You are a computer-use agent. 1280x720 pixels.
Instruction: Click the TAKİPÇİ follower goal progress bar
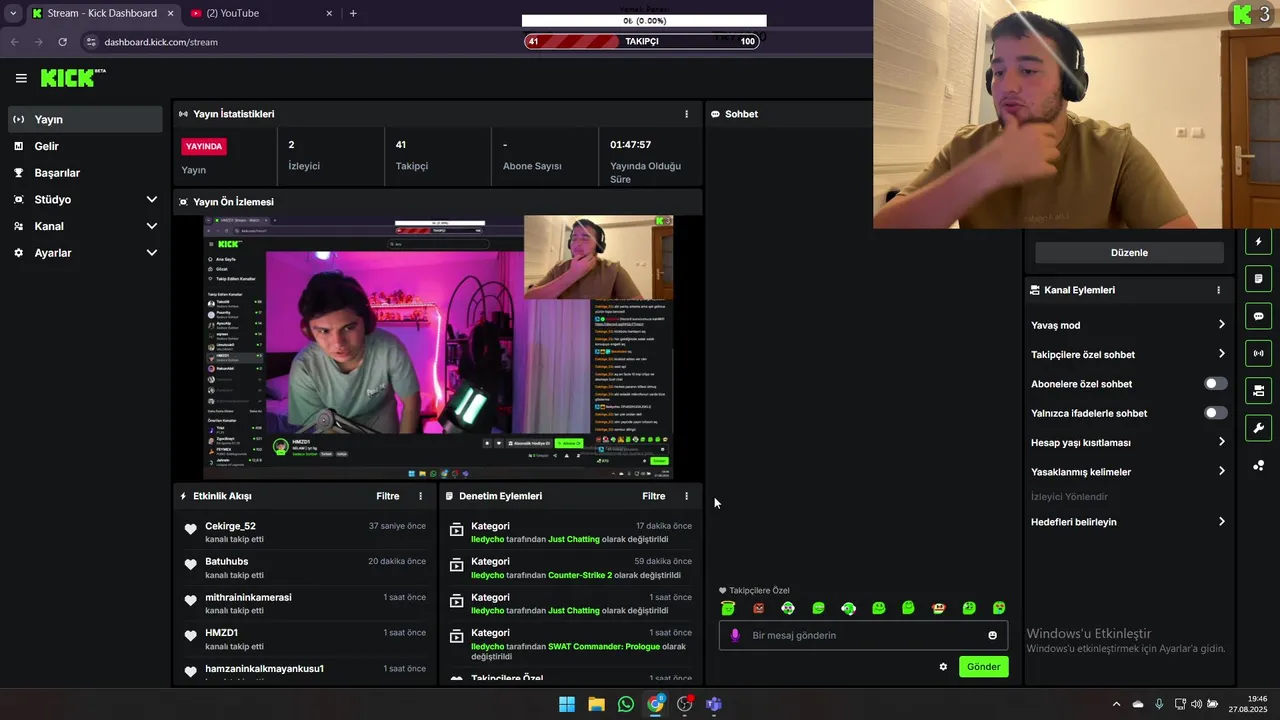(642, 41)
